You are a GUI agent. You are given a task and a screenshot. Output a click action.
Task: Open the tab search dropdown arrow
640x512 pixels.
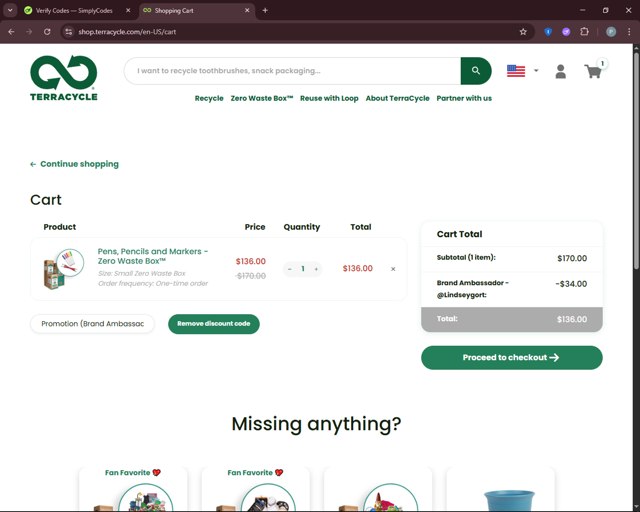coord(10,11)
